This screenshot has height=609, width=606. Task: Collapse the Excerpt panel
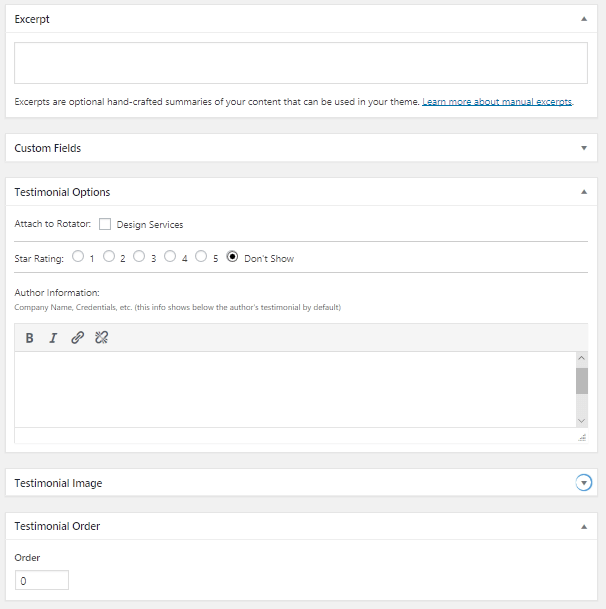tap(584, 19)
